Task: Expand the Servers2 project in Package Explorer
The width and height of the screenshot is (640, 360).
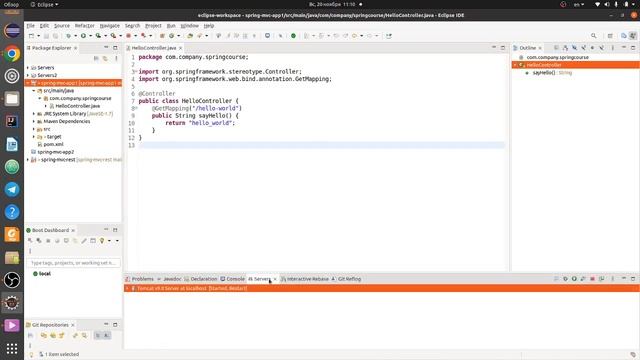Action: coord(28,76)
